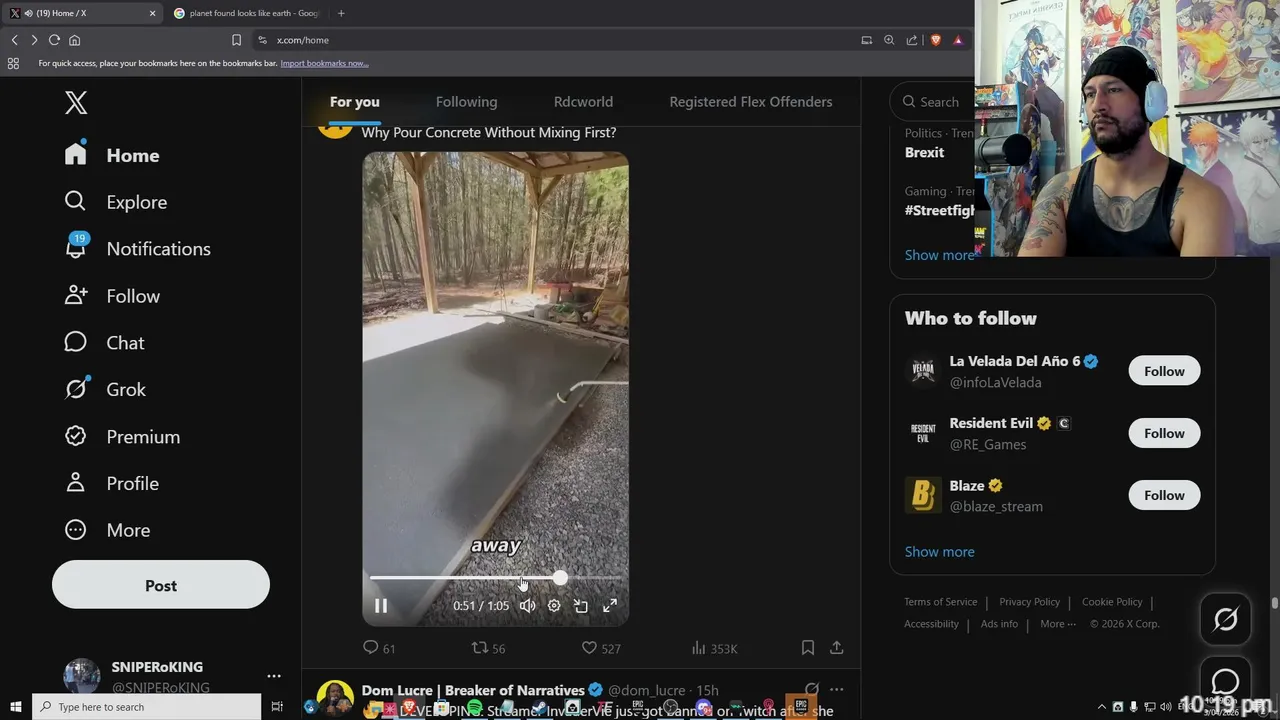Go back in the browser

pyautogui.click(x=15, y=40)
